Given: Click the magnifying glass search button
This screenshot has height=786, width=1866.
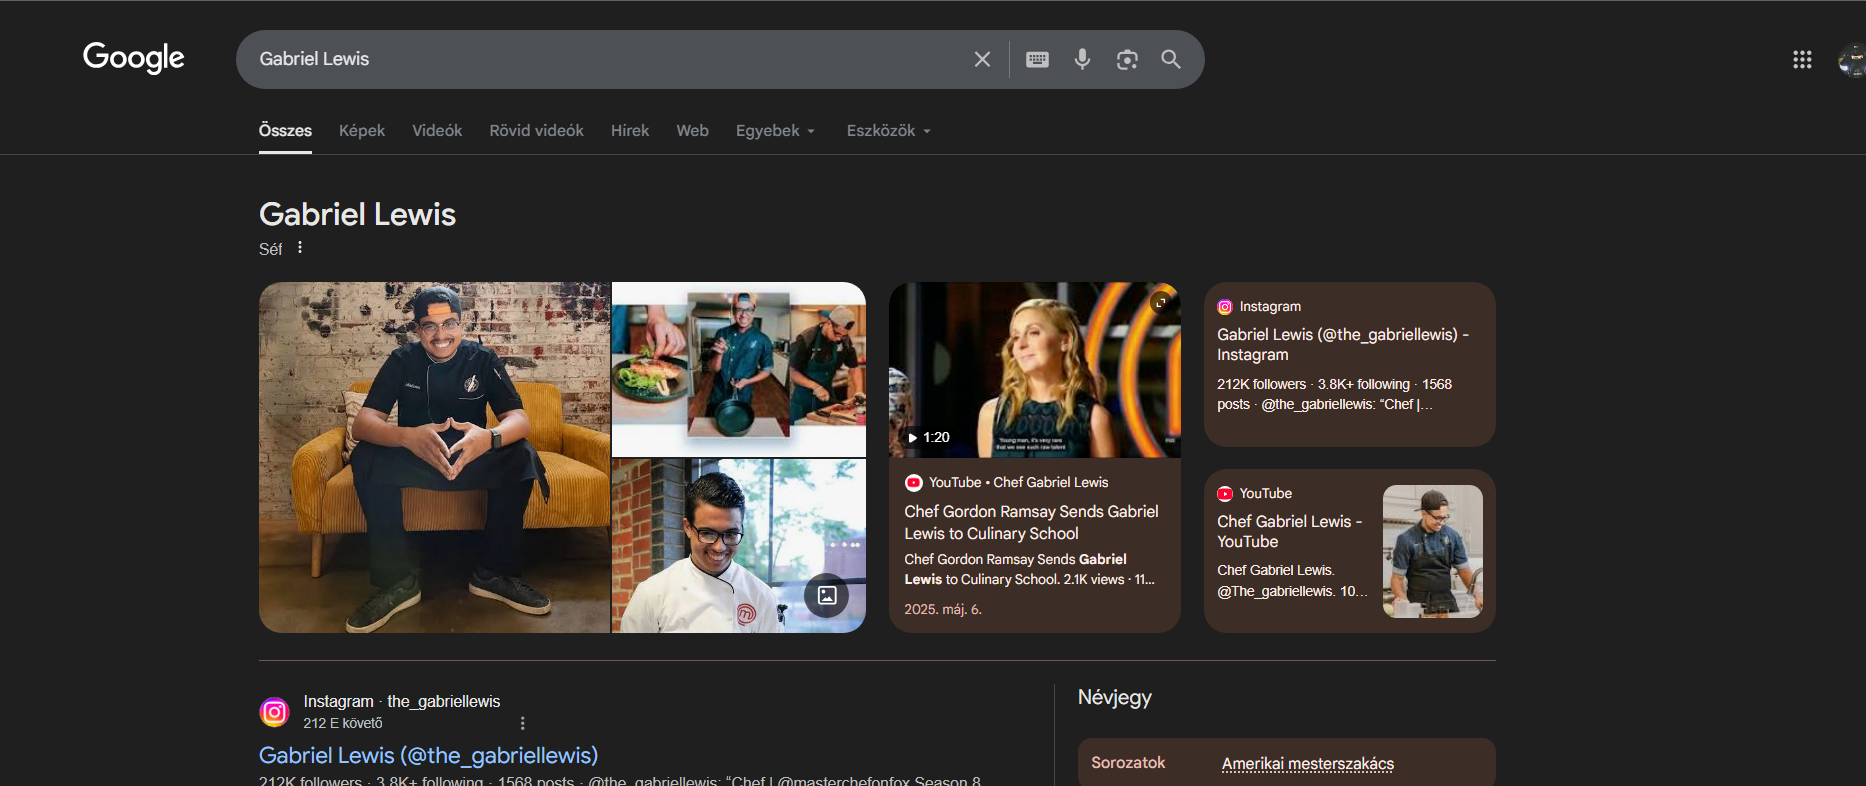Looking at the screenshot, I should 1171,59.
